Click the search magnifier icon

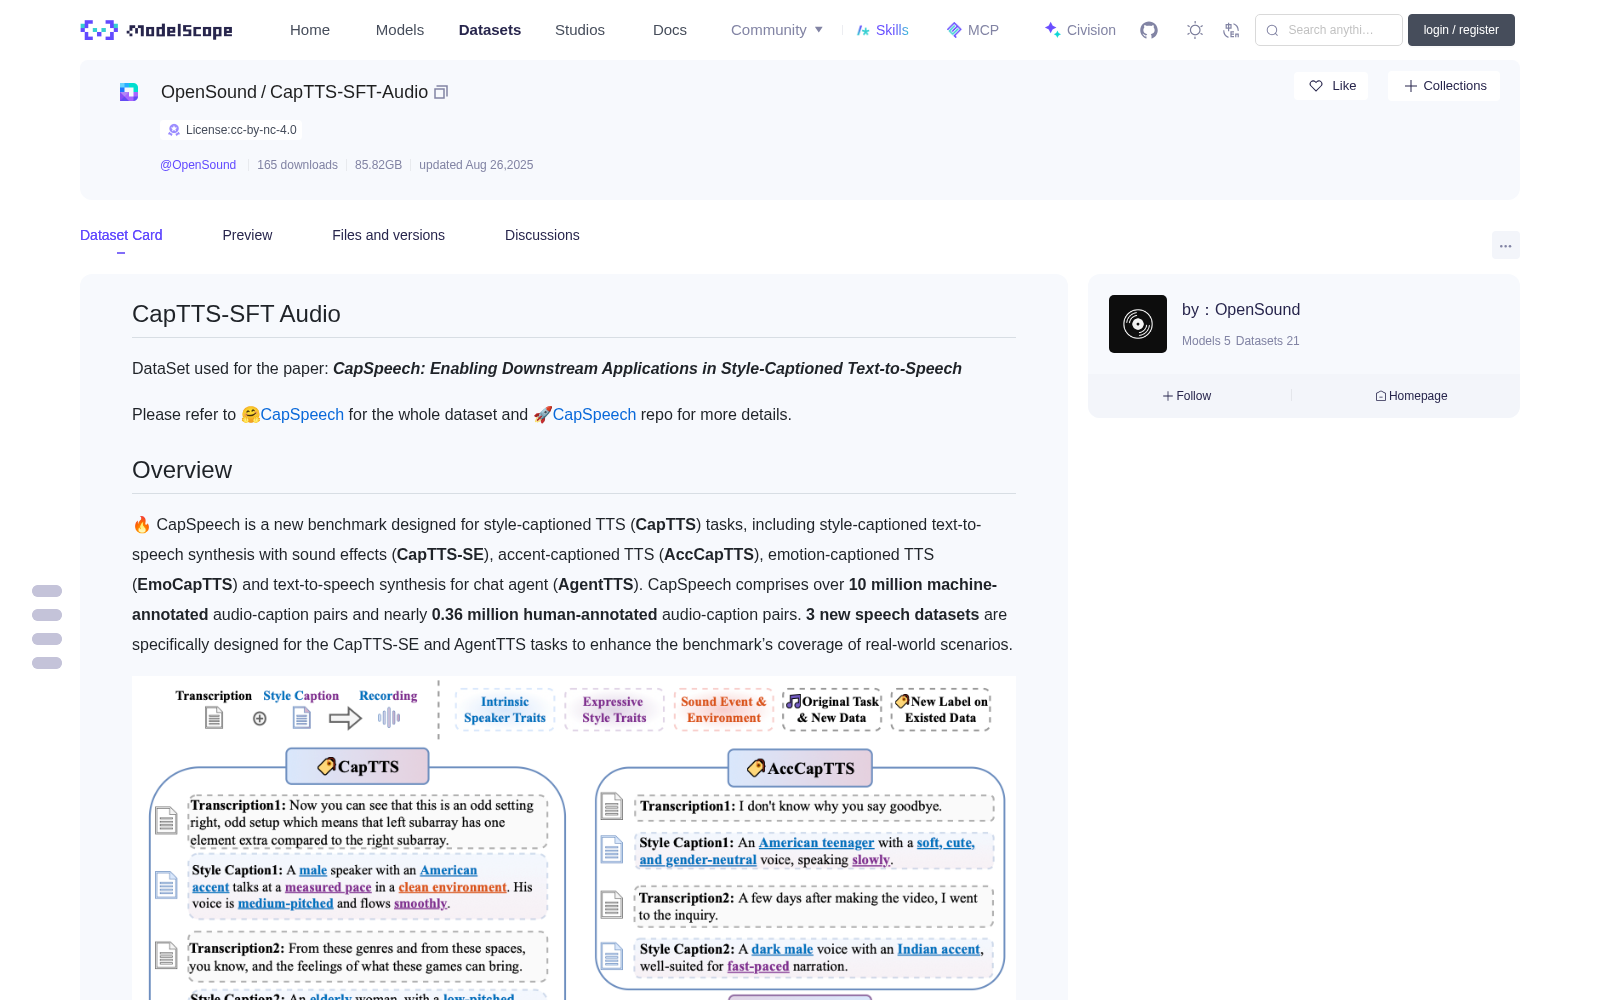[1273, 30]
